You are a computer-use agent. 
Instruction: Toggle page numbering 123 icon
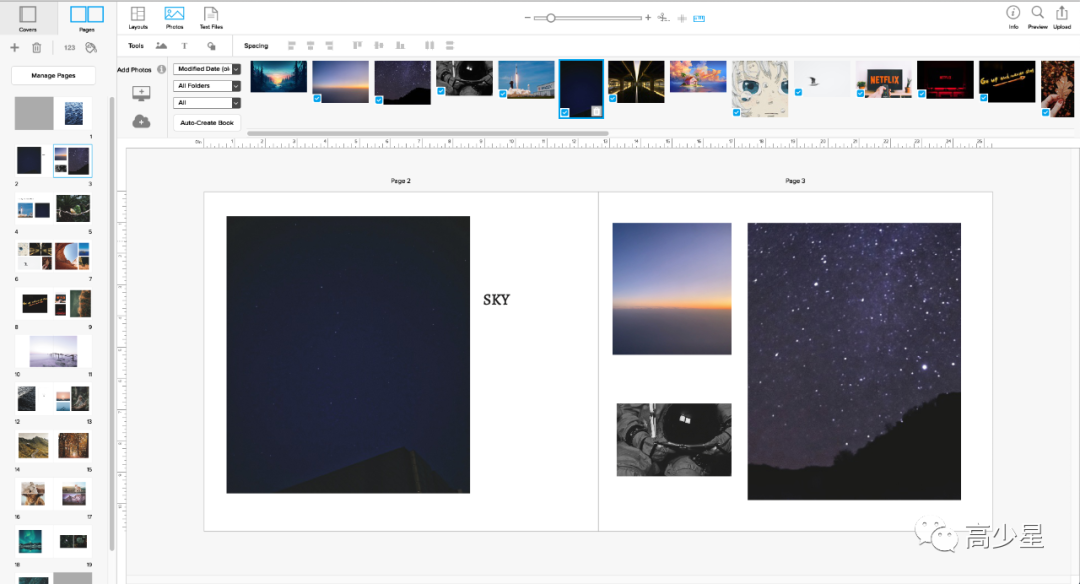coord(70,48)
